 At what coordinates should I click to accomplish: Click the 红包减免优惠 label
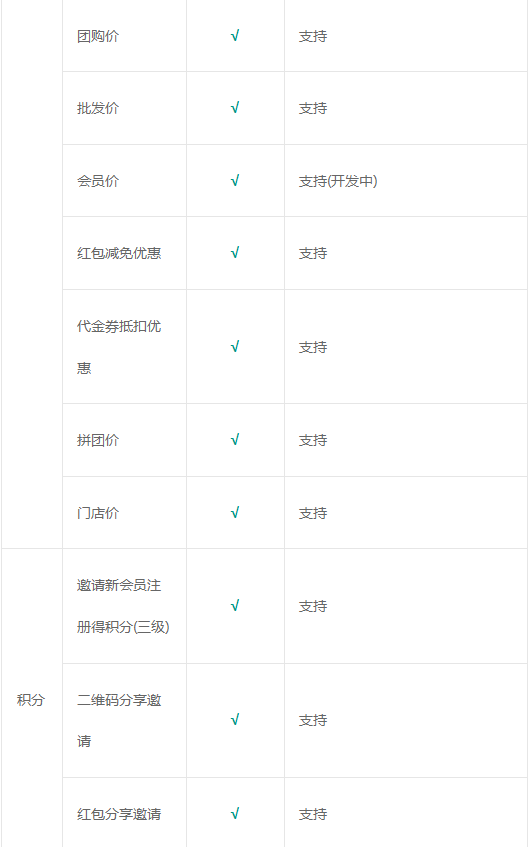(119, 253)
